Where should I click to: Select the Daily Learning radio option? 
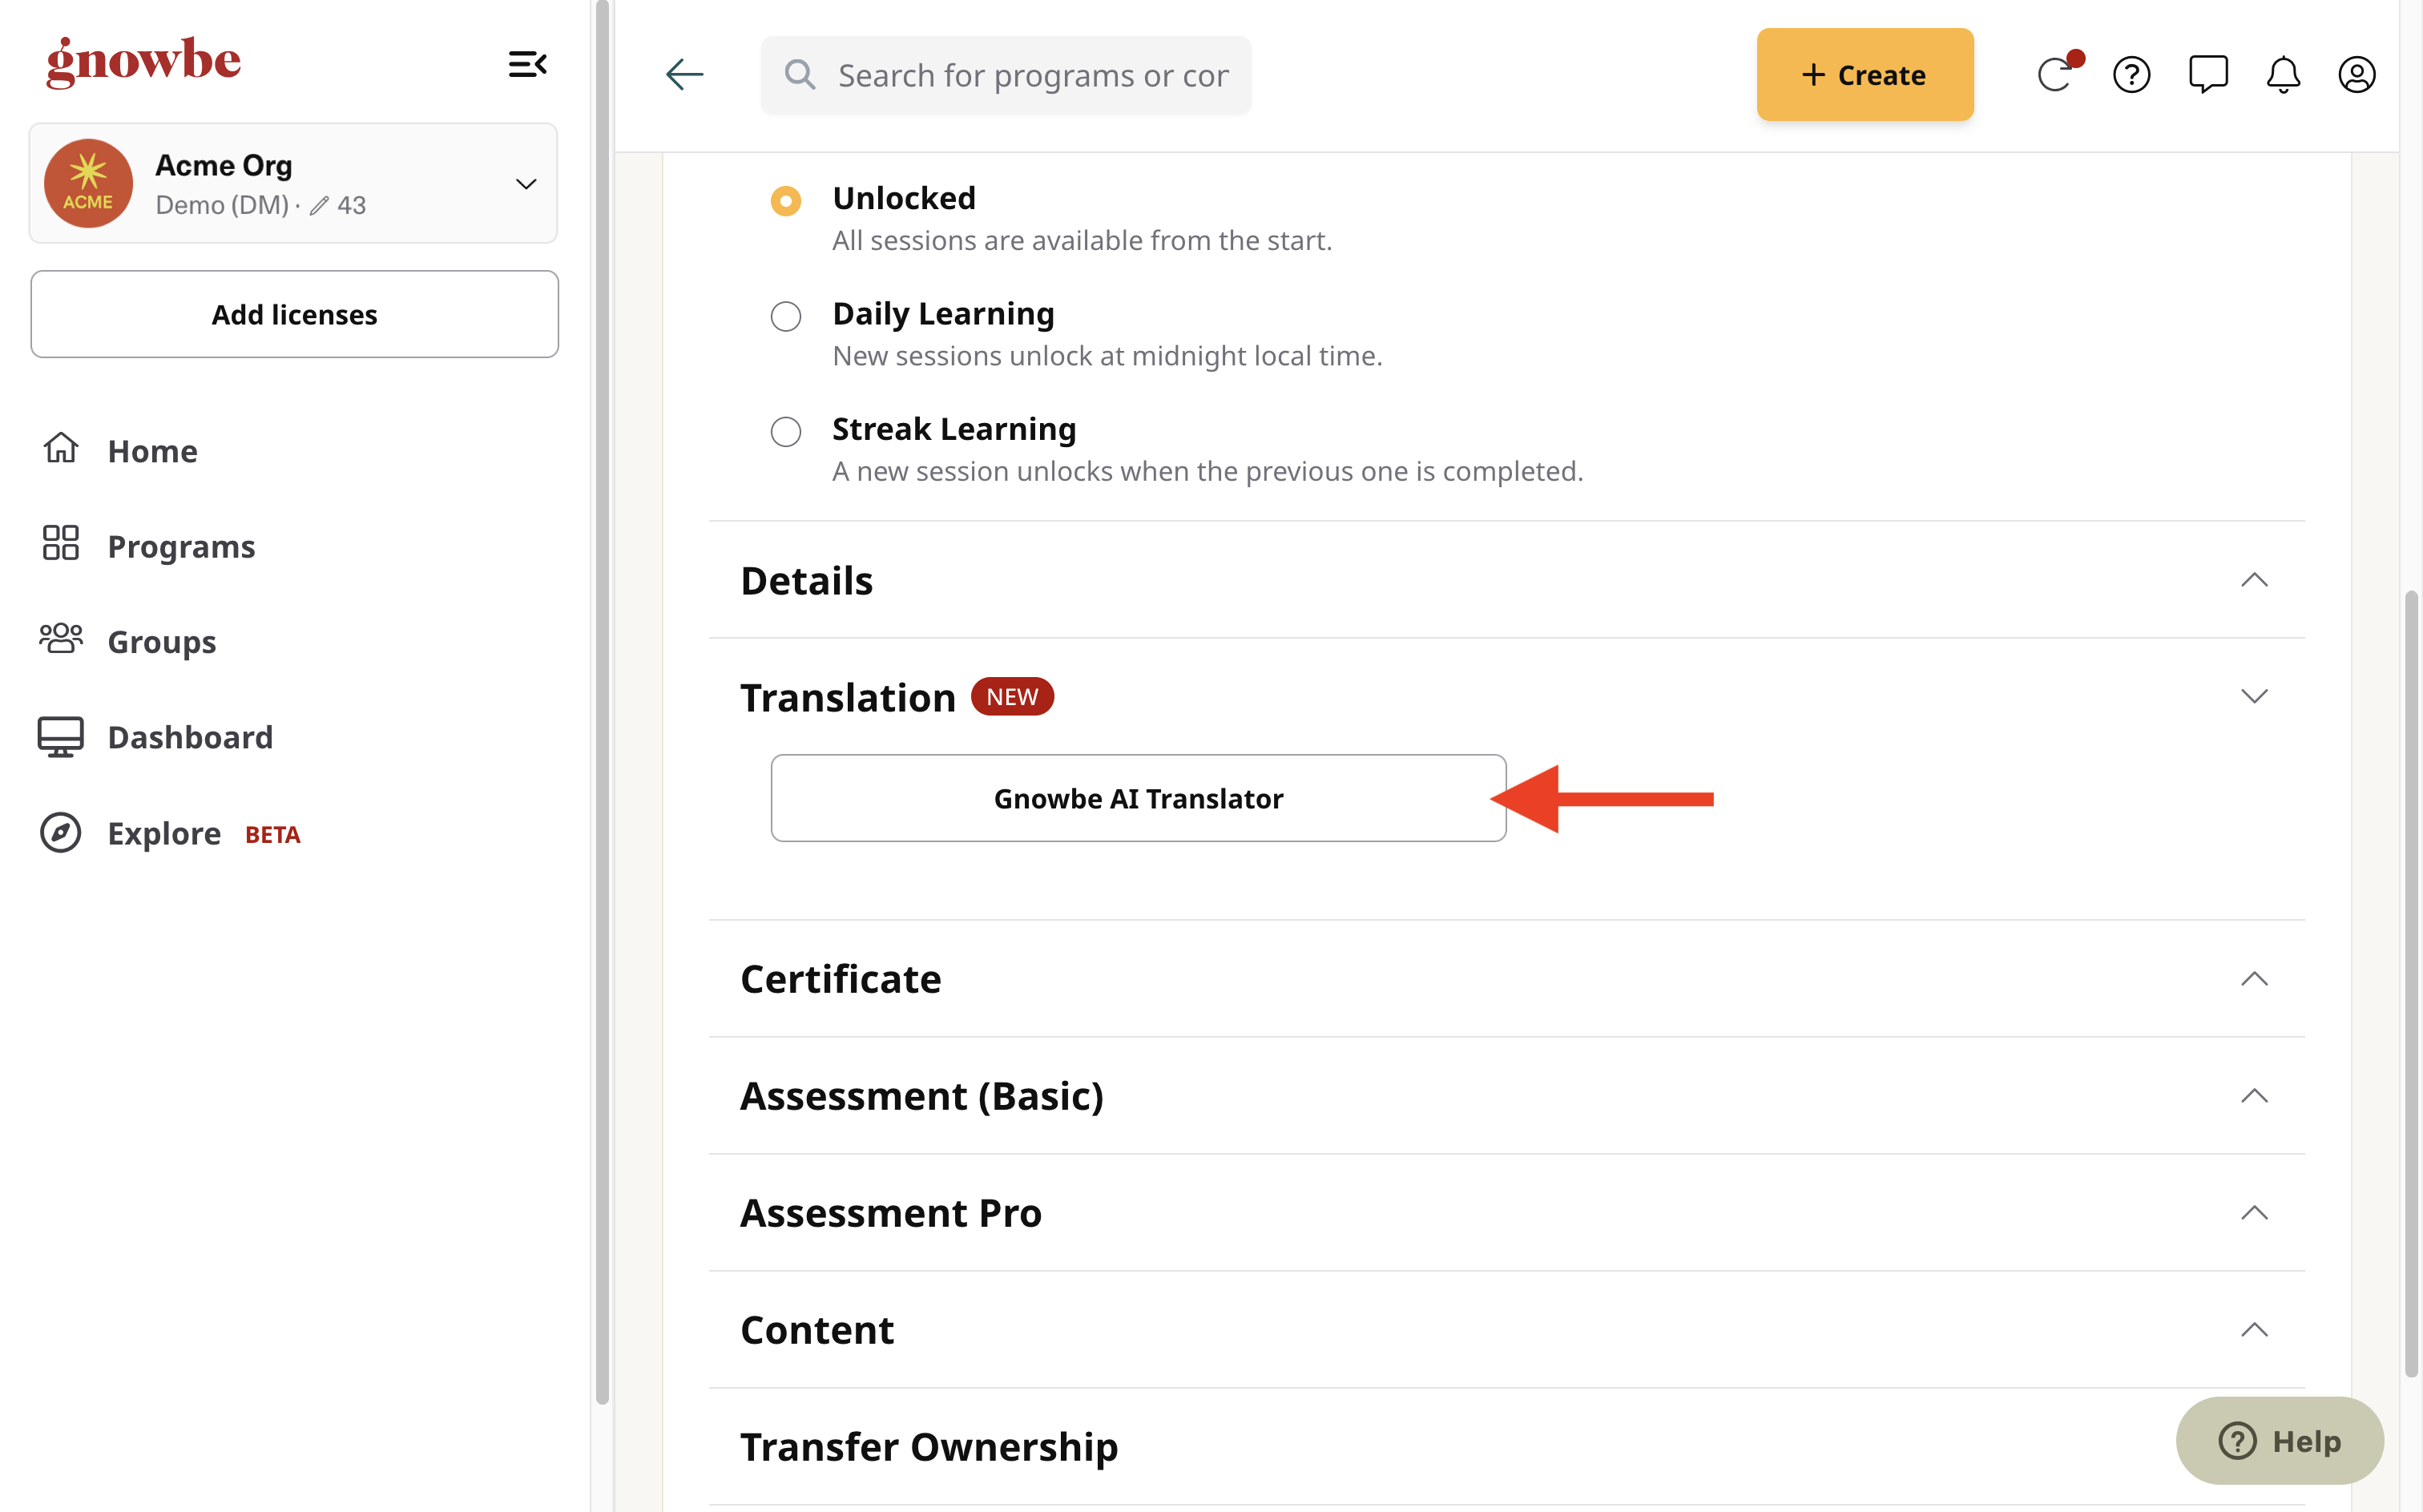point(786,316)
